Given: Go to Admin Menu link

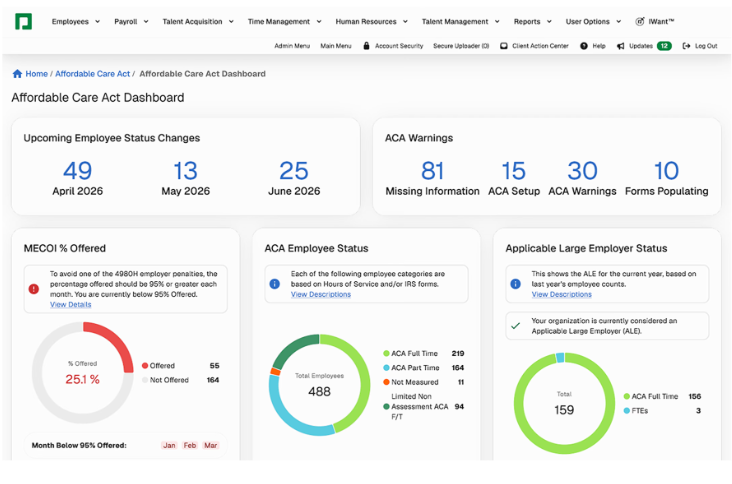Looking at the screenshot, I should pyautogui.click(x=292, y=46).
